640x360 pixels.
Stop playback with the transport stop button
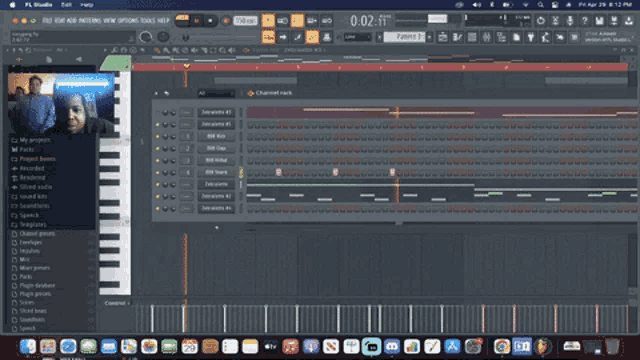point(210,21)
